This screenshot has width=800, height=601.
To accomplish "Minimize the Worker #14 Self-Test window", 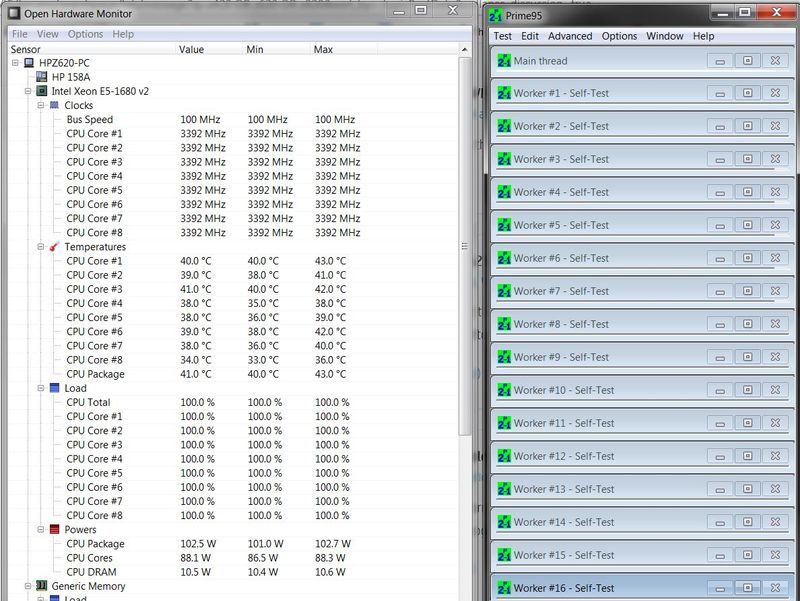I will [x=720, y=522].
